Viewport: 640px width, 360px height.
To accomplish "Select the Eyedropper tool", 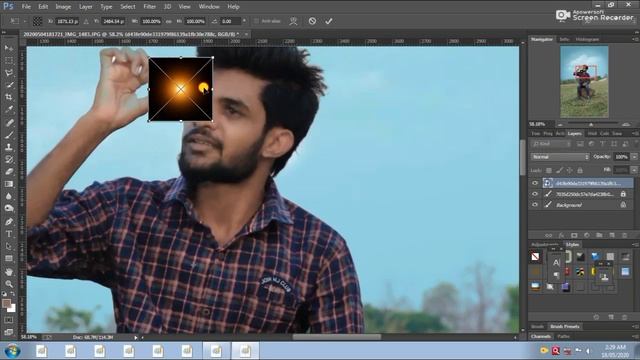I will pyautogui.click(x=9, y=109).
